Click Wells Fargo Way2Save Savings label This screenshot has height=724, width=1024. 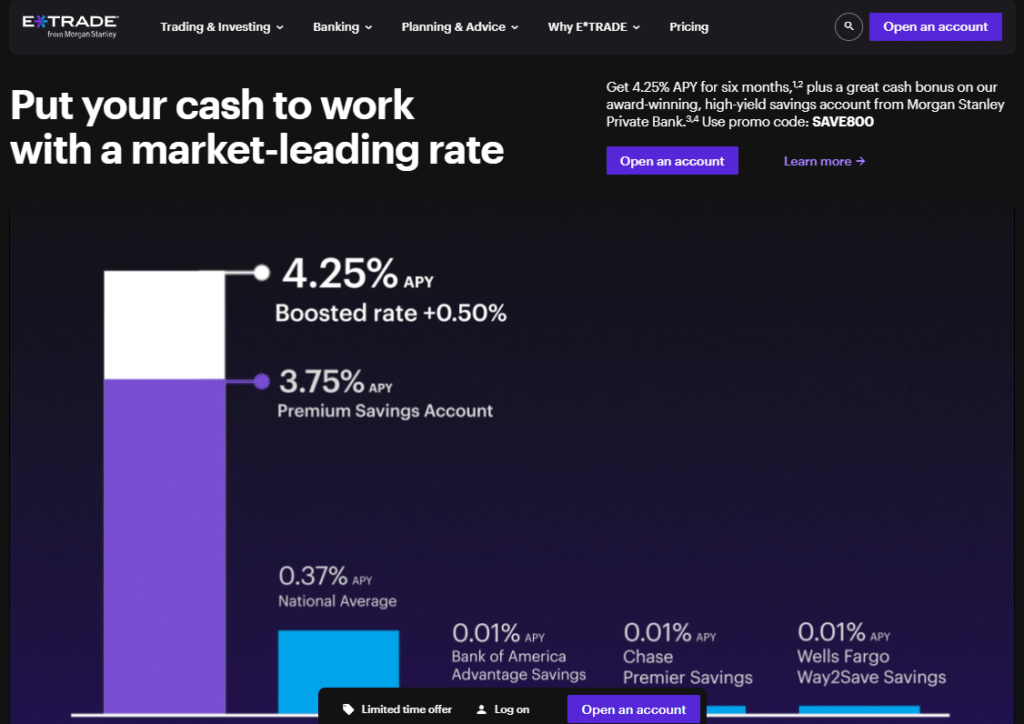point(871,667)
